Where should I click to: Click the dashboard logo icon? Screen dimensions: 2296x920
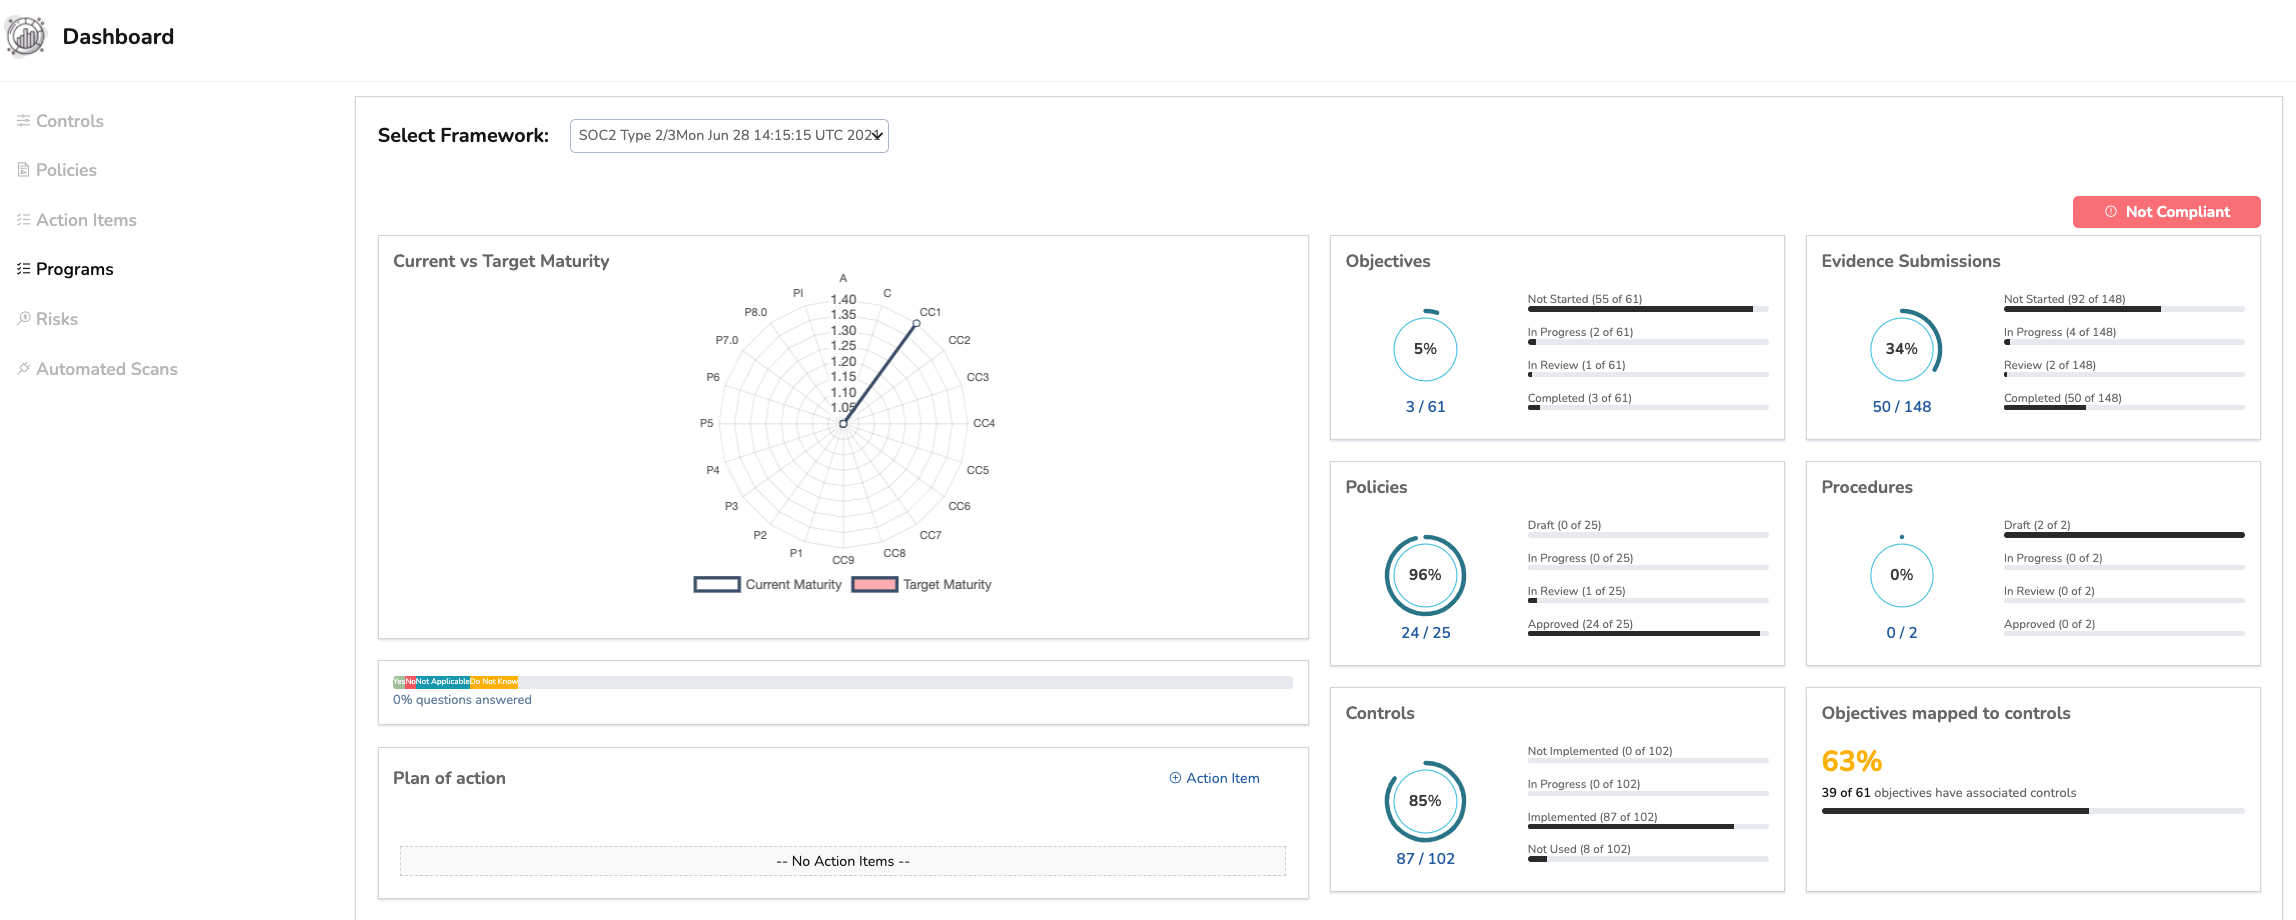click(x=26, y=37)
